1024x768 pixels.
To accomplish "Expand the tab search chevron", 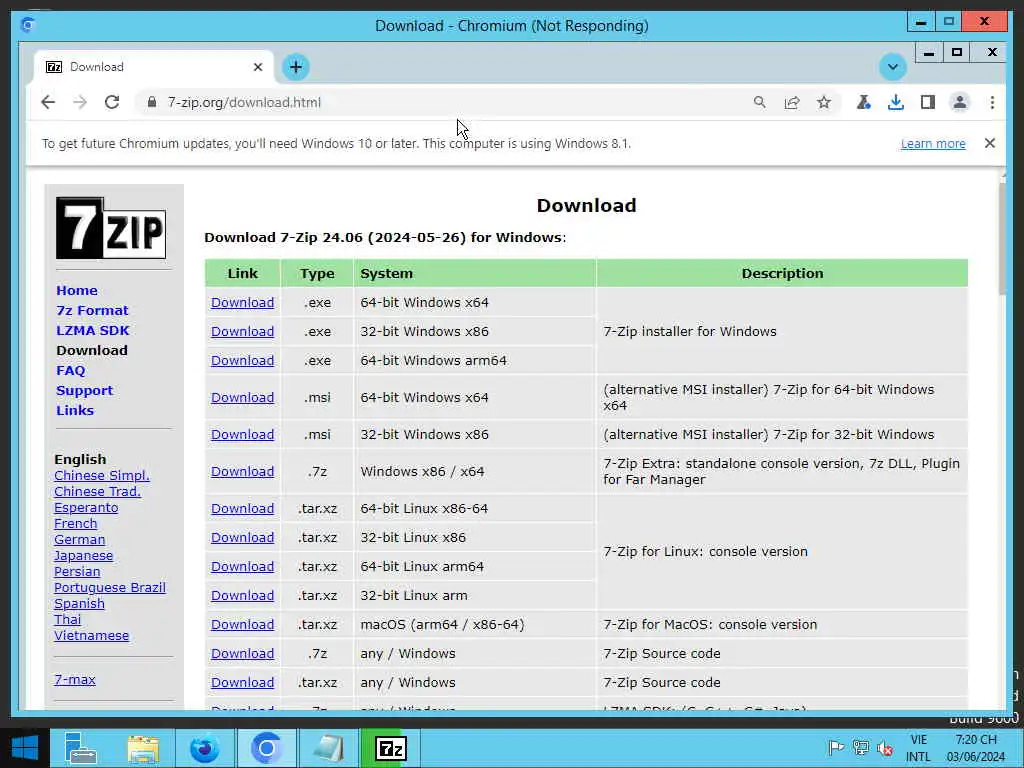I will (893, 67).
